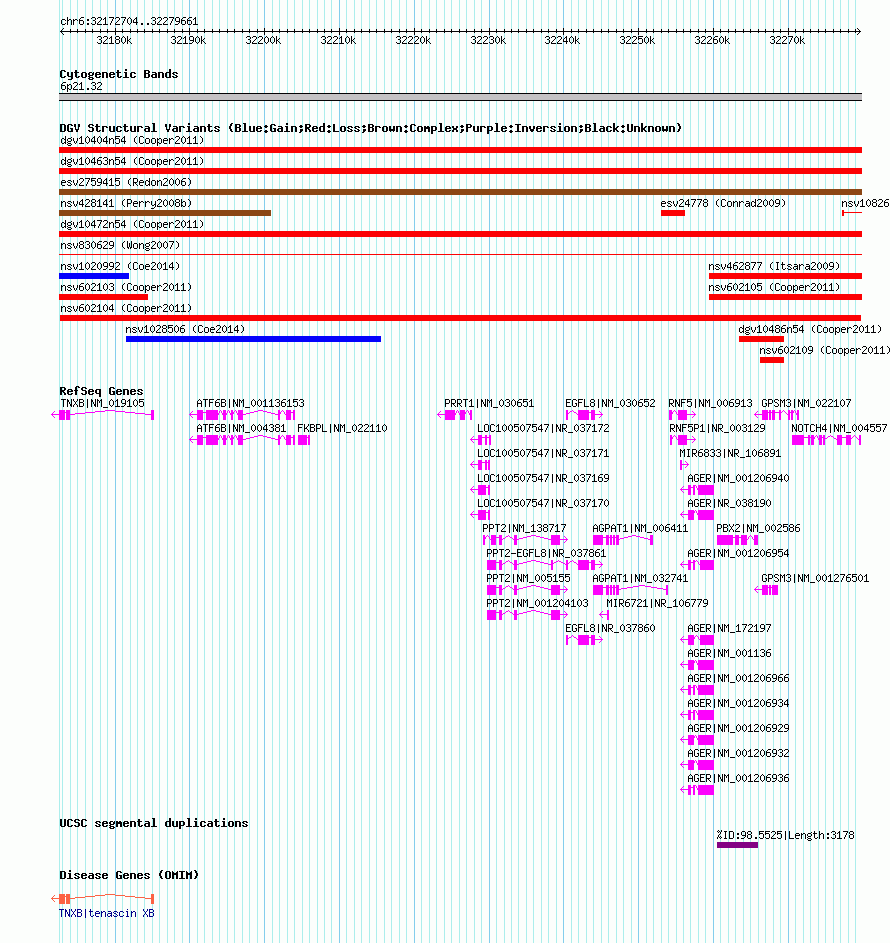This screenshot has height=943, width=890.
Task: Open the AGER|NM_001206954 gene label
Action: (738, 553)
